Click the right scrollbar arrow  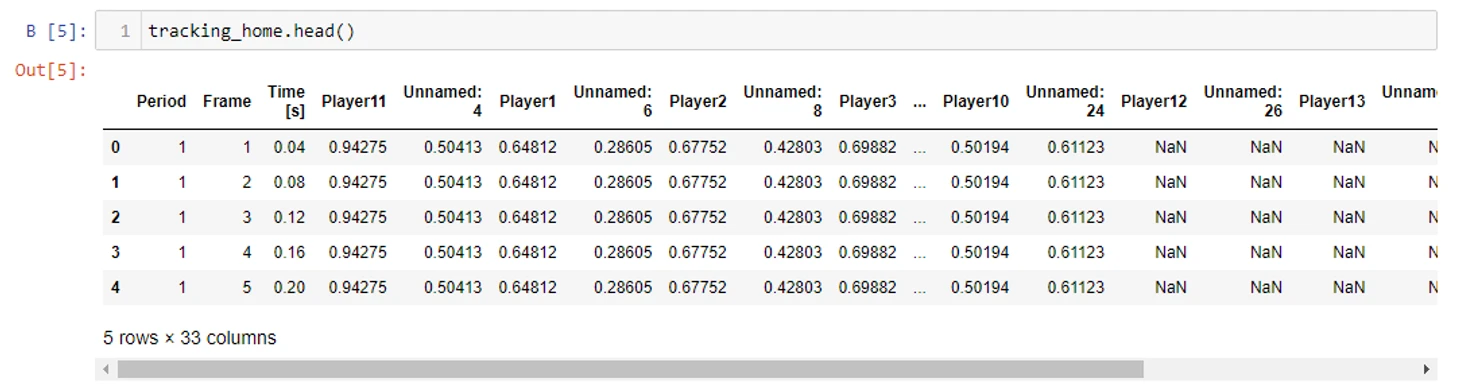click(1426, 370)
